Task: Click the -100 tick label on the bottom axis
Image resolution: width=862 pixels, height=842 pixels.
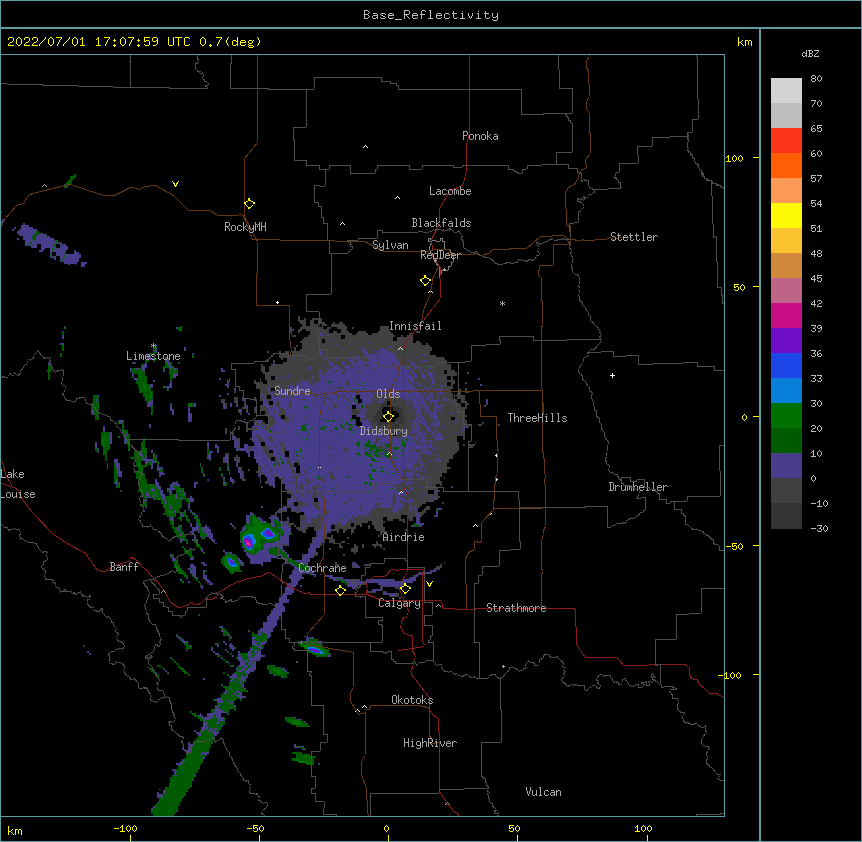Action: 125,828
